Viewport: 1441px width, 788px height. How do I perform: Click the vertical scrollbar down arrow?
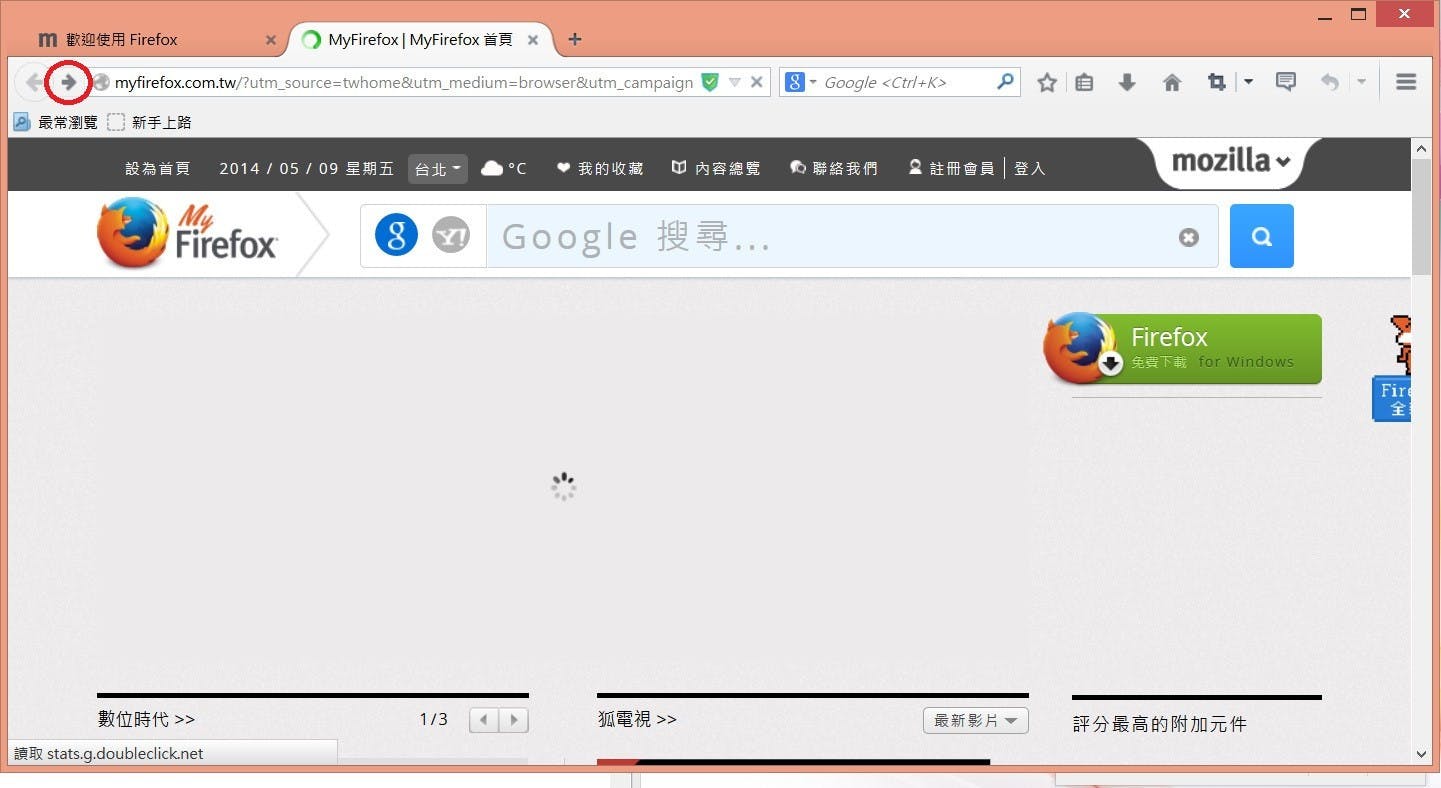pyautogui.click(x=1421, y=754)
